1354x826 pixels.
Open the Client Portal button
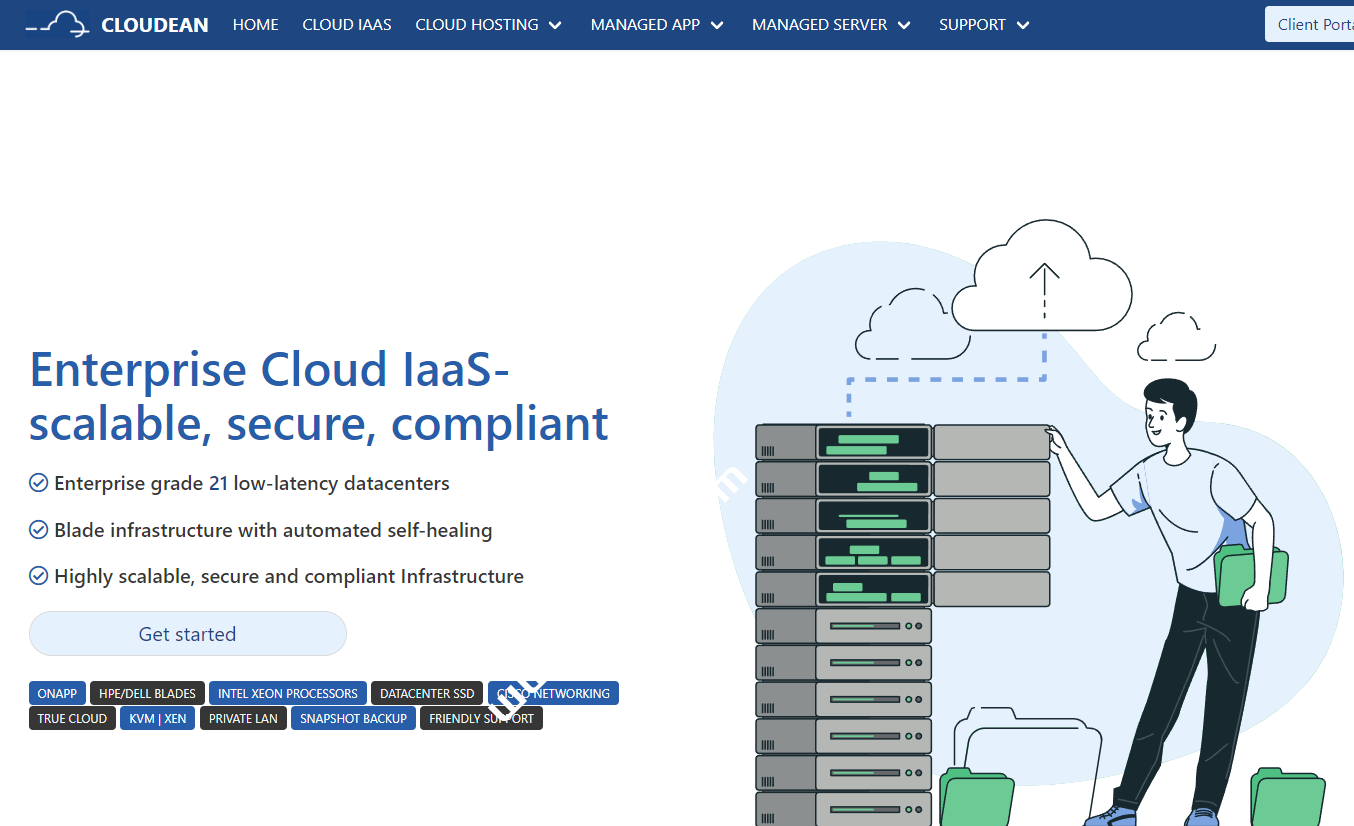click(1310, 24)
